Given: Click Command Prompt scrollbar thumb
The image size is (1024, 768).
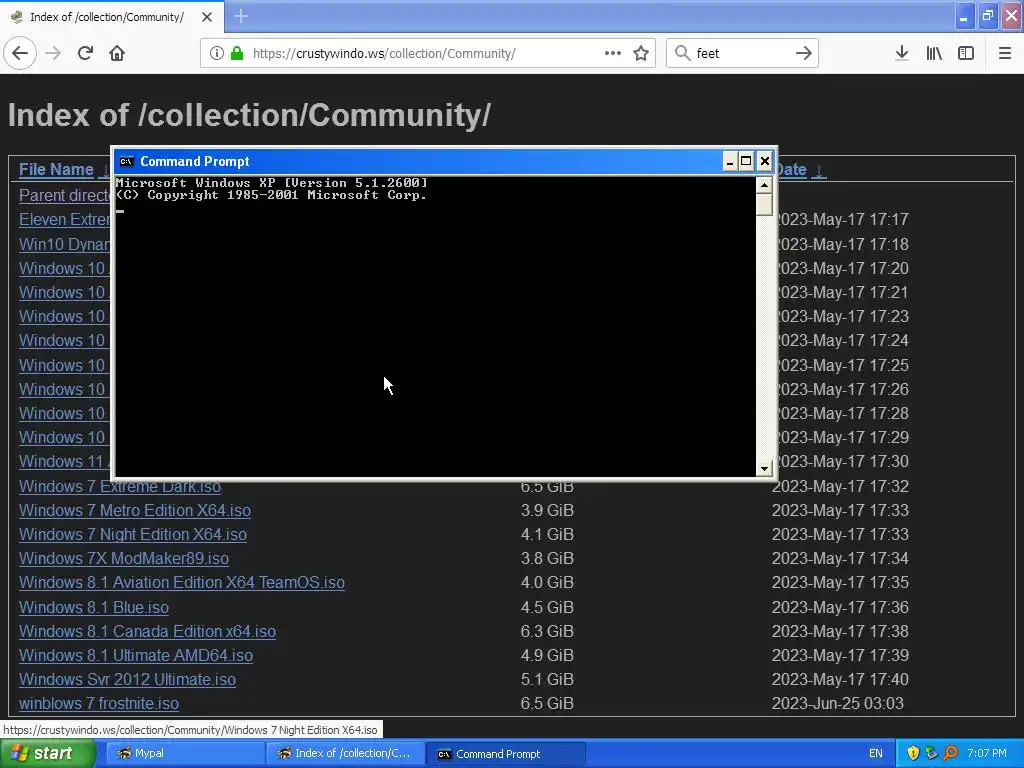Looking at the screenshot, I should coord(764,204).
